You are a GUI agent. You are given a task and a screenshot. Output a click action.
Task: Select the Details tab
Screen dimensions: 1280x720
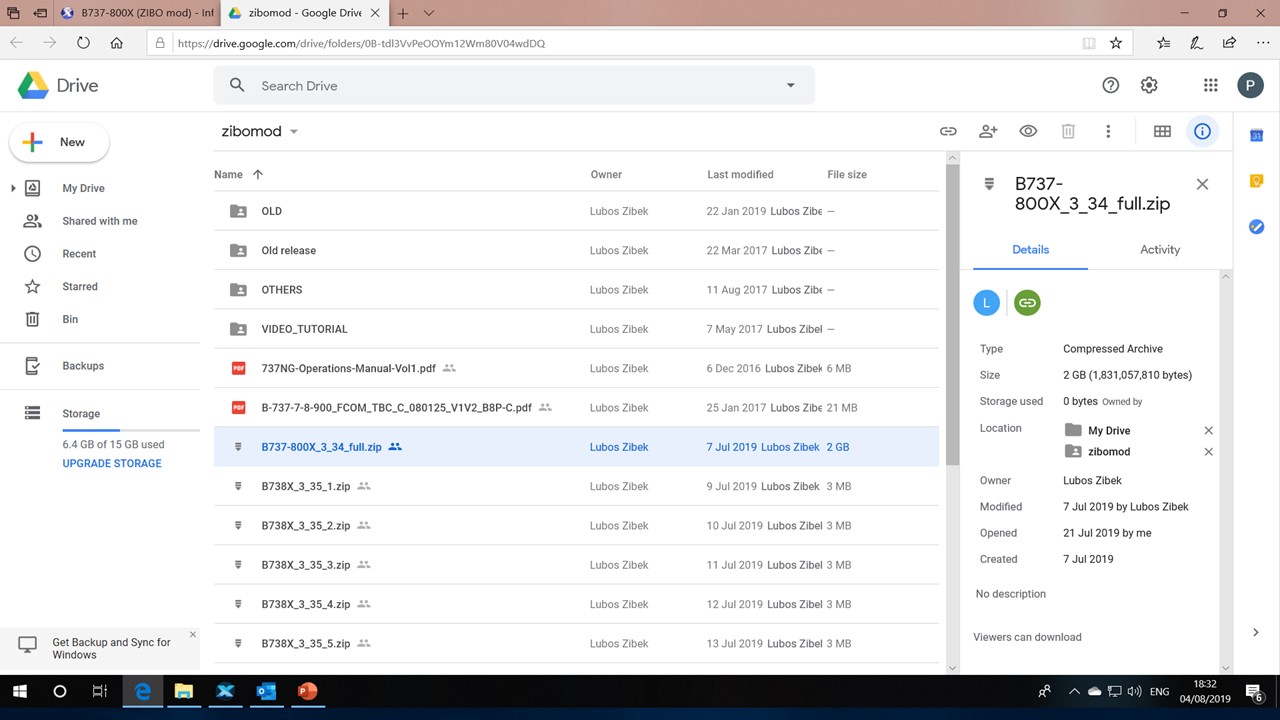[1030, 249]
